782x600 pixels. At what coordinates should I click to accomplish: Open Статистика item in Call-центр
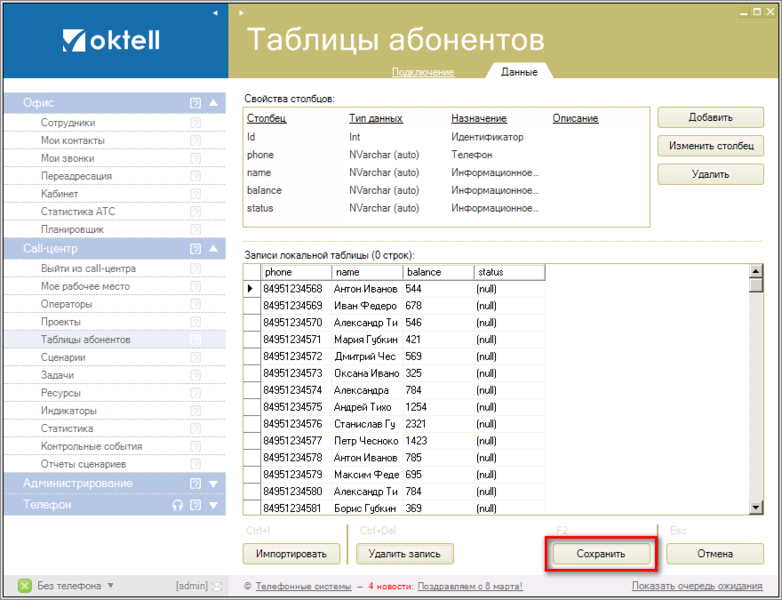pyautogui.click(x=67, y=428)
